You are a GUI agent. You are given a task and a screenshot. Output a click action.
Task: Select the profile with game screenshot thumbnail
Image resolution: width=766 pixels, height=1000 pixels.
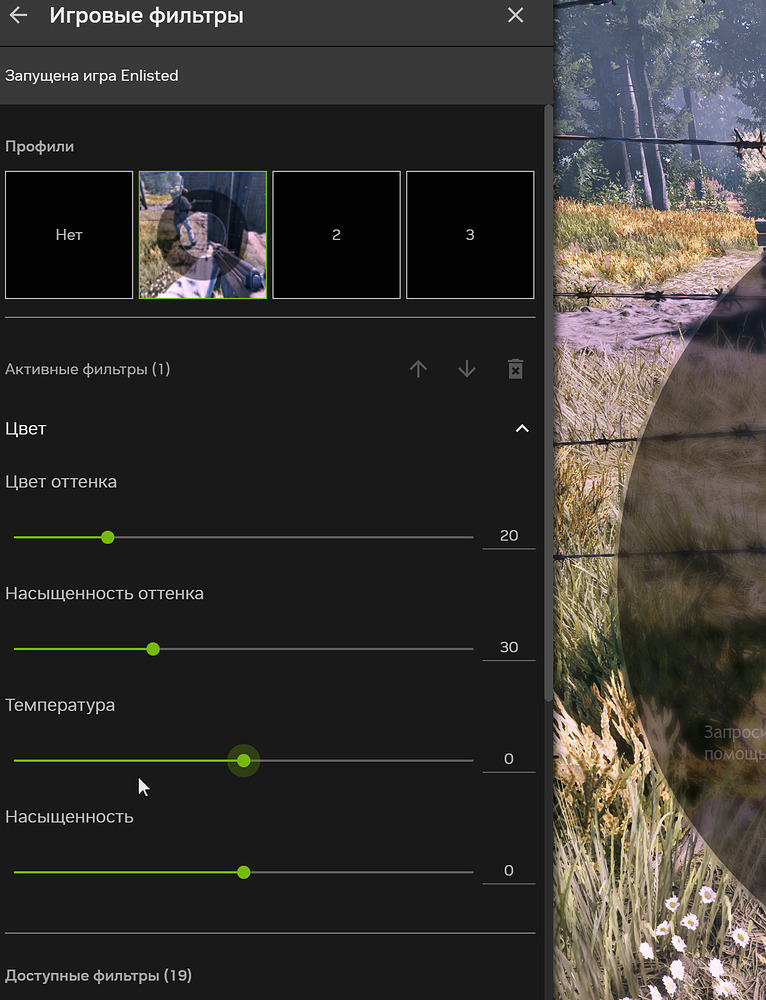pos(203,235)
